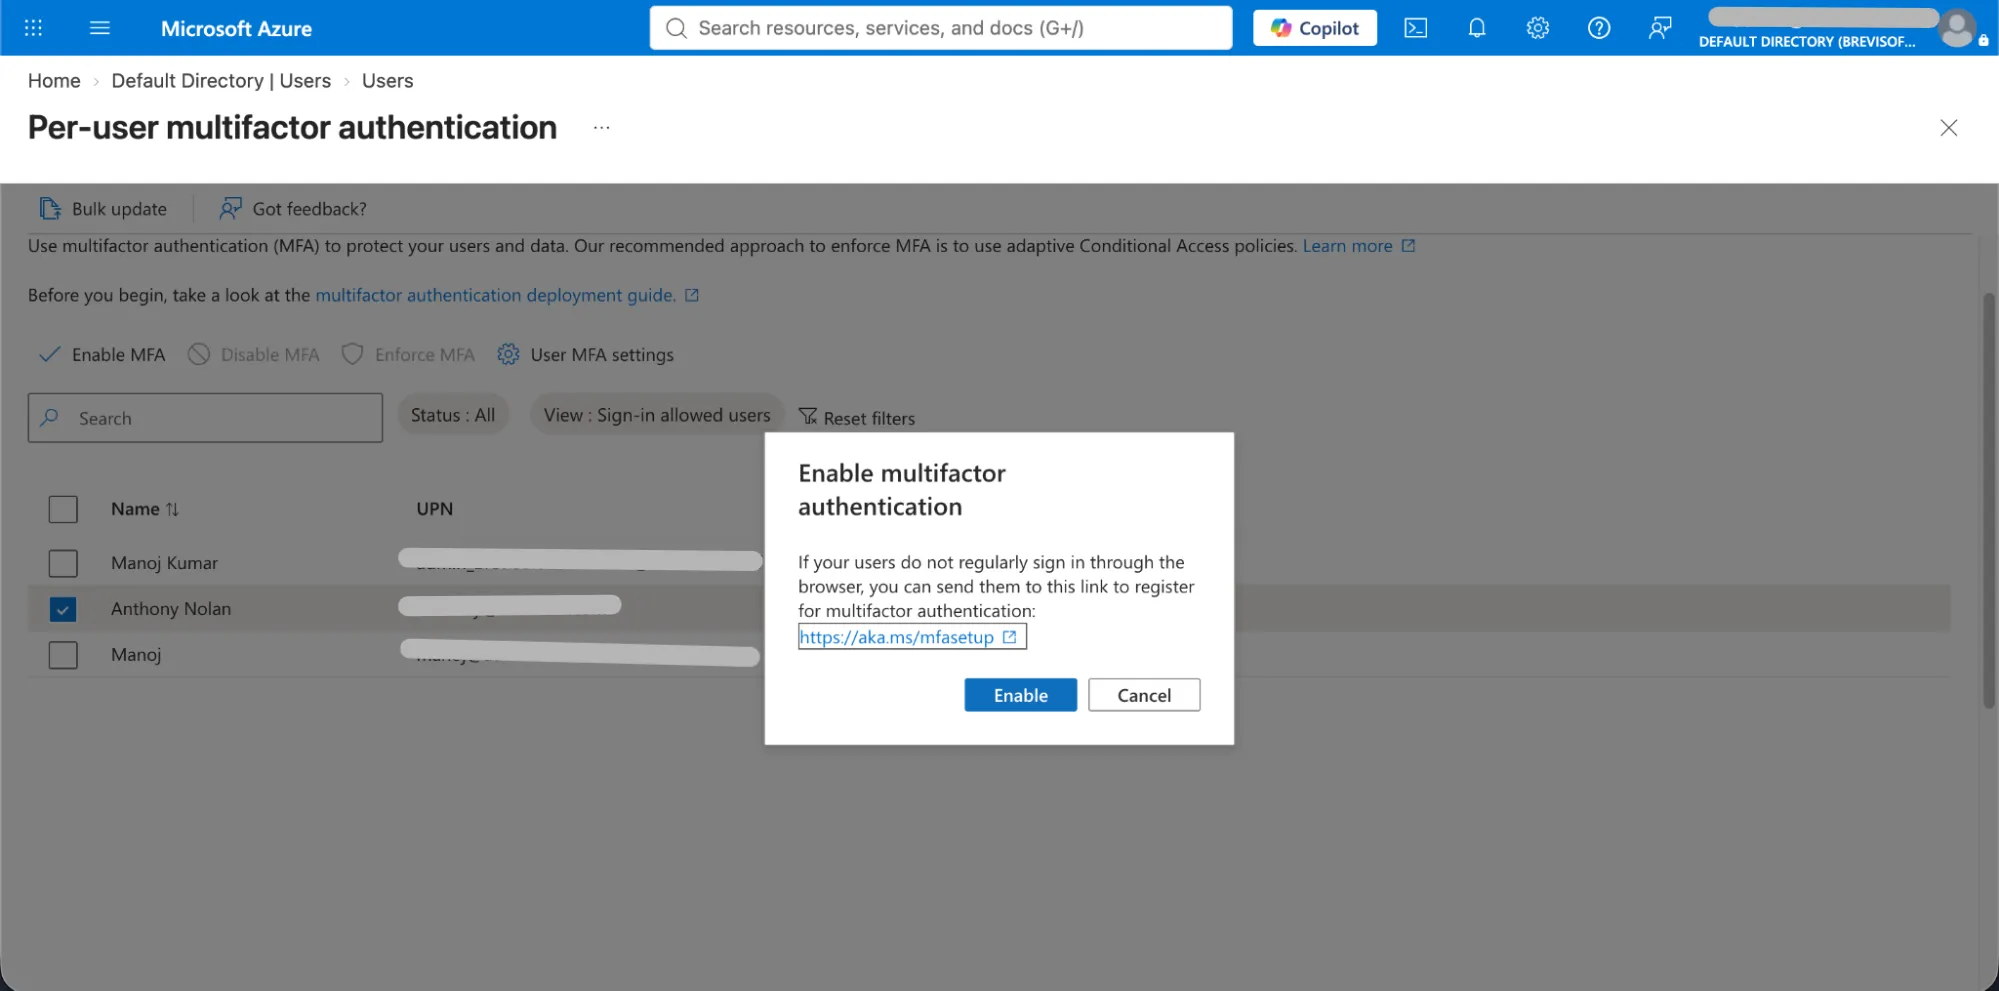Close the Per-user multifactor authentication blade
Screen dimensions: 1999x991
click(x=1948, y=128)
